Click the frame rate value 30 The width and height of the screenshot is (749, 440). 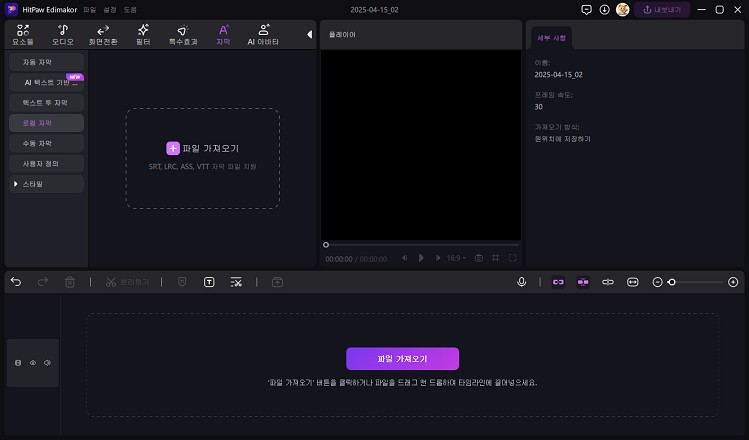pos(539,107)
